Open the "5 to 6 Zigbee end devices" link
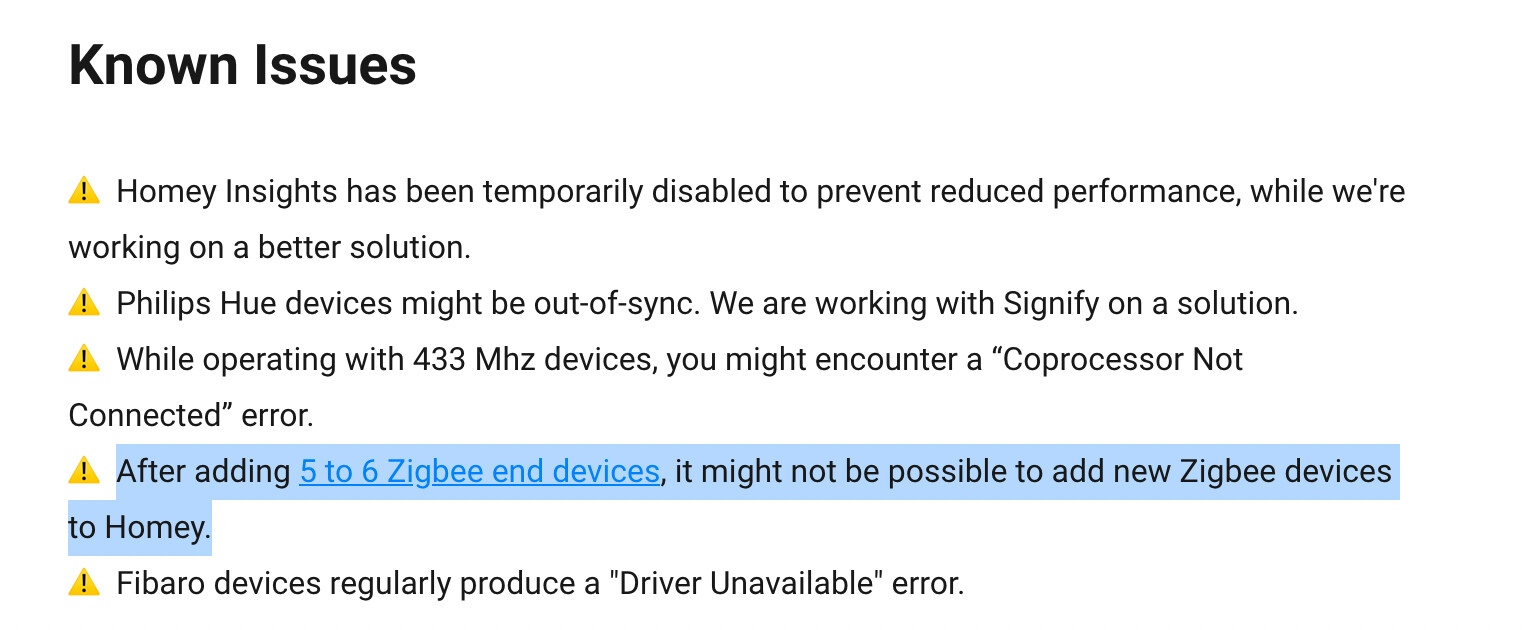Screen dimensions: 1536x630 click(480, 471)
